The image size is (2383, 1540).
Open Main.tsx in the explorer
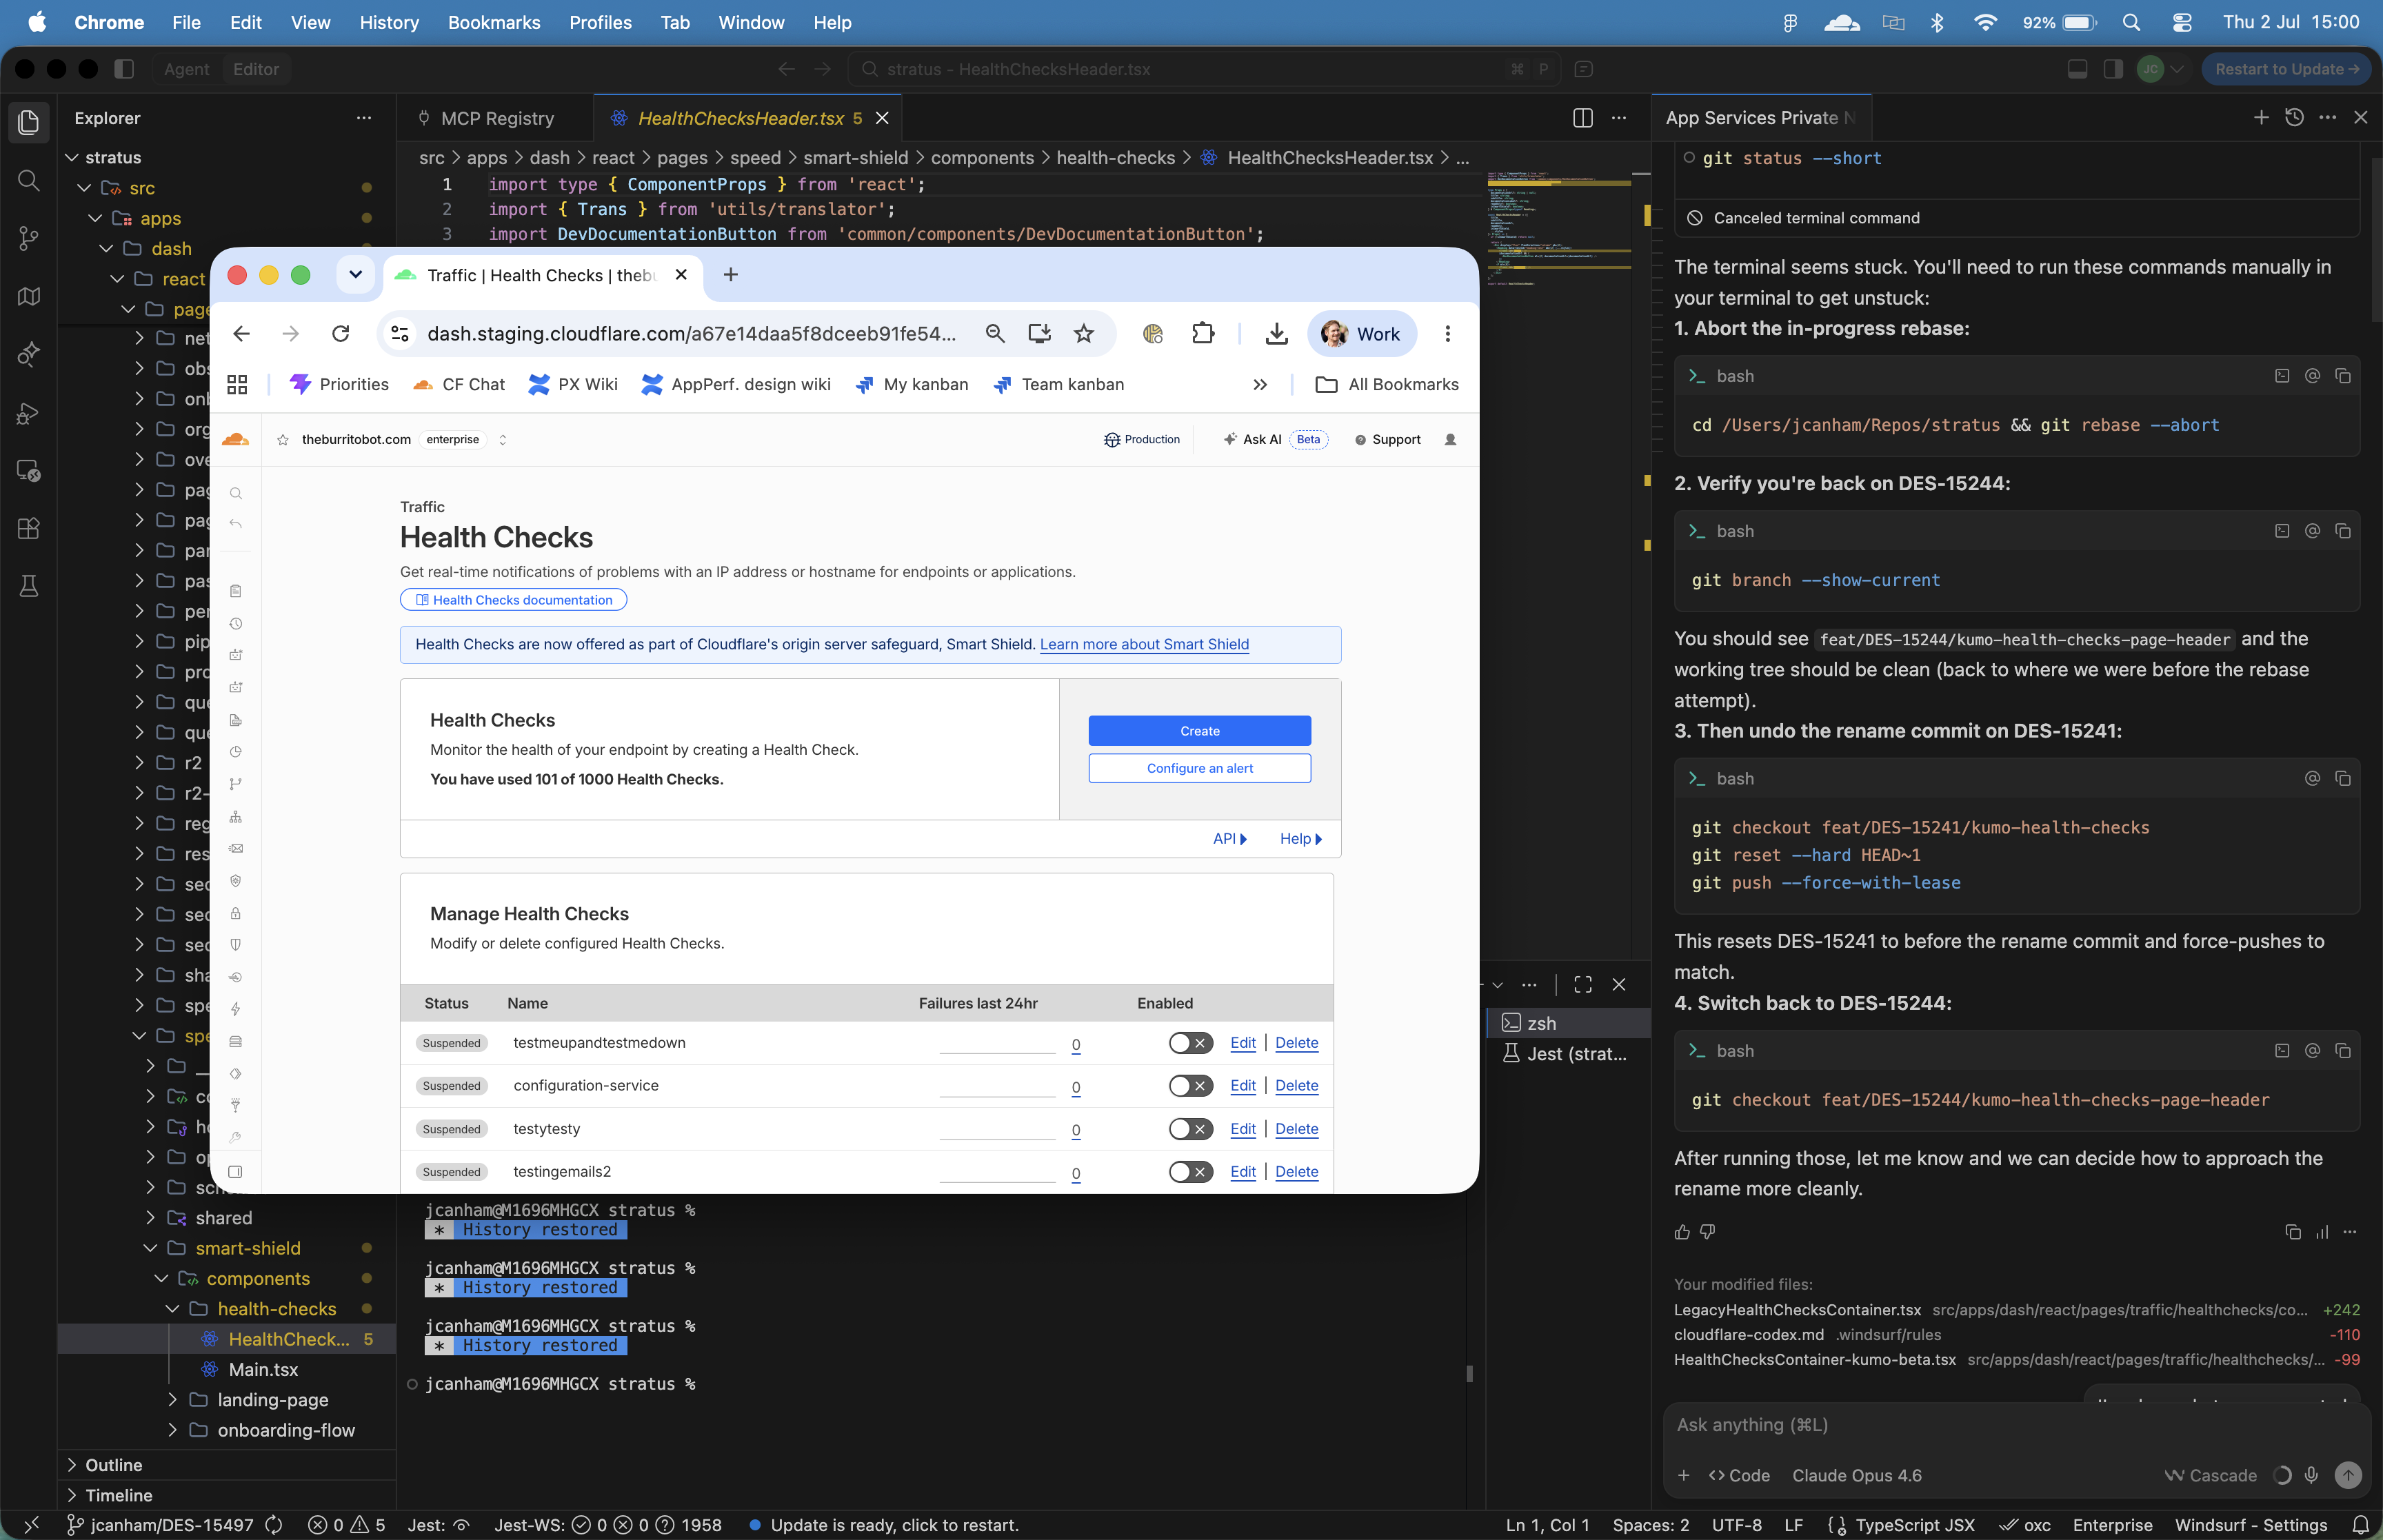[x=263, y=1370]
